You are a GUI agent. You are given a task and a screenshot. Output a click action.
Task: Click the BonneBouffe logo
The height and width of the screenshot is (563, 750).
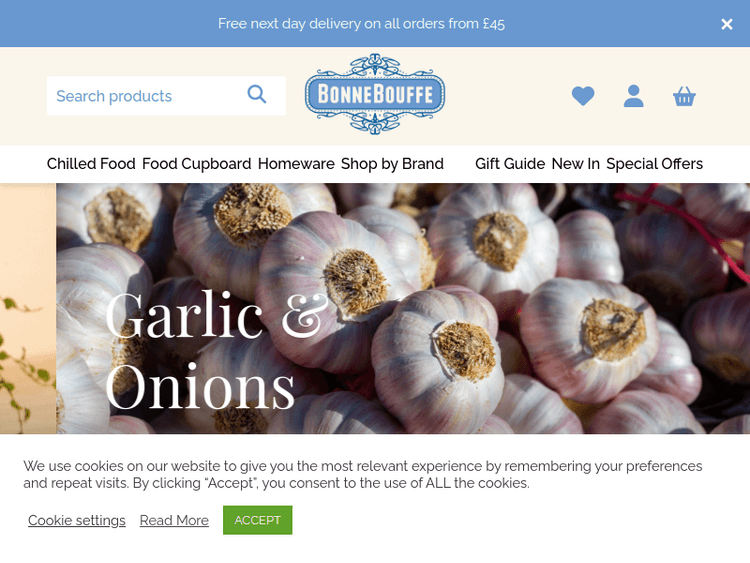(375, 94)
